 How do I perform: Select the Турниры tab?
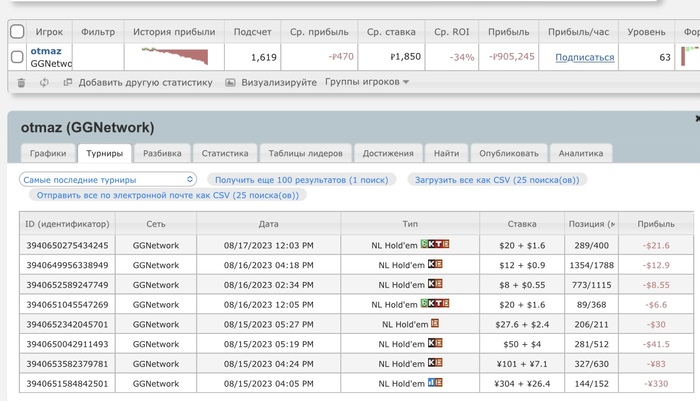click(104, 153)
